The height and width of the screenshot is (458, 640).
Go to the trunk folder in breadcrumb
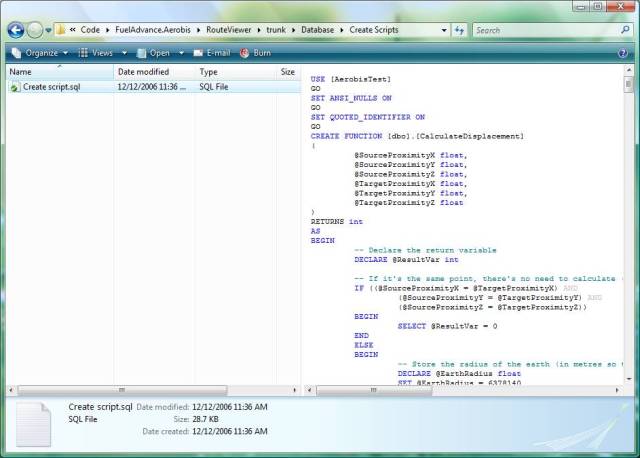point(278,30)
